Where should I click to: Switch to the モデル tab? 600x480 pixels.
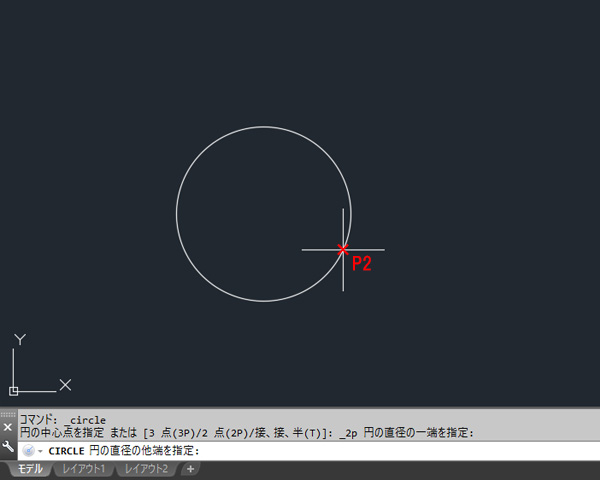(x=29, y=469)
